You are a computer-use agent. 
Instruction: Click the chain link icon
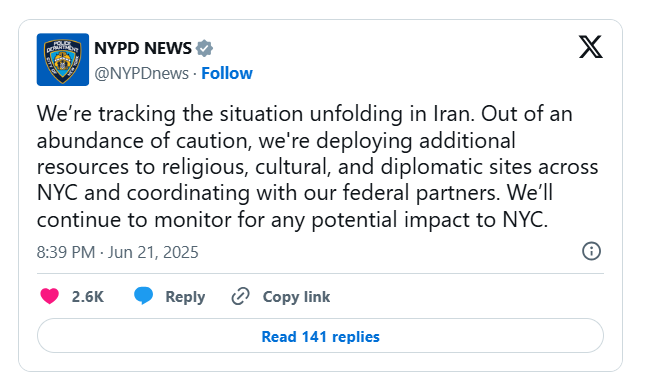pyautogui.click(x=241, y=296)
